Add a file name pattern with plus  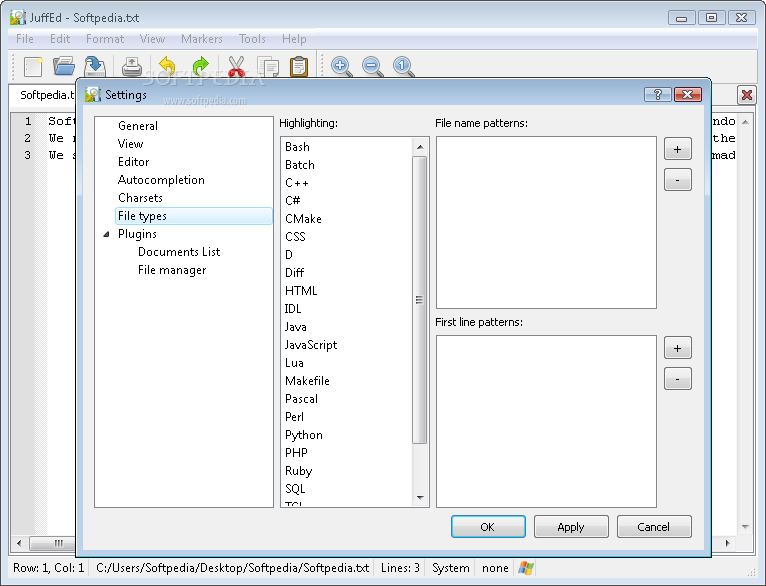pyautogui.click(x=678, y=149)
